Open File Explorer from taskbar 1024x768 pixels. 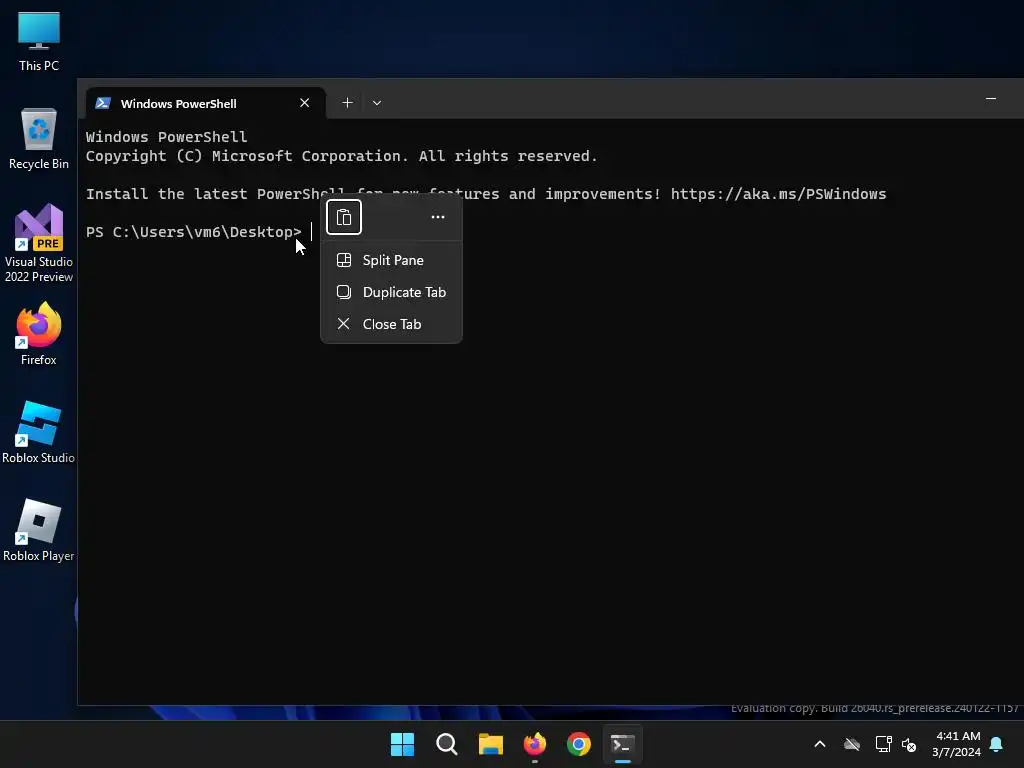pyautogui.click(x=490, y=744)
